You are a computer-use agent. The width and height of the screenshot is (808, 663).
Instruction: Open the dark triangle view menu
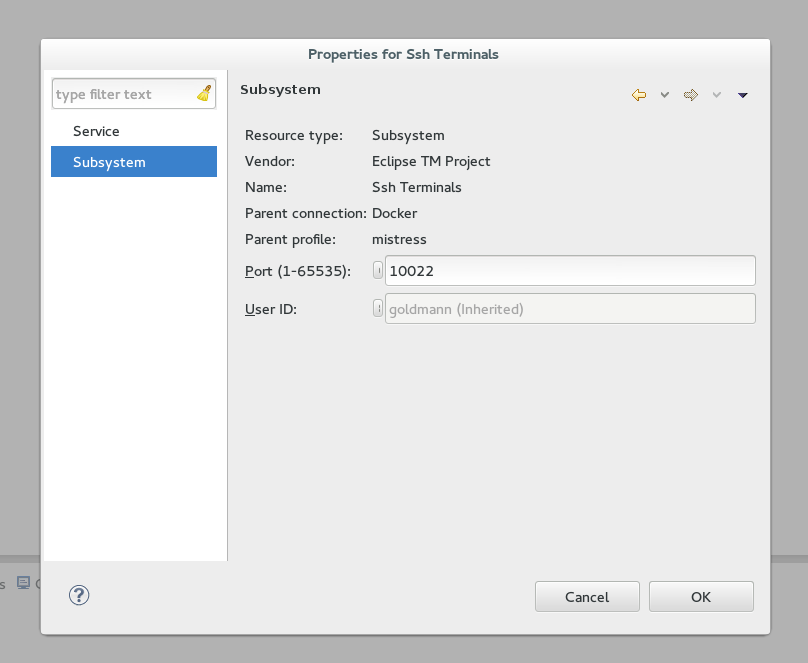point(743,95)
